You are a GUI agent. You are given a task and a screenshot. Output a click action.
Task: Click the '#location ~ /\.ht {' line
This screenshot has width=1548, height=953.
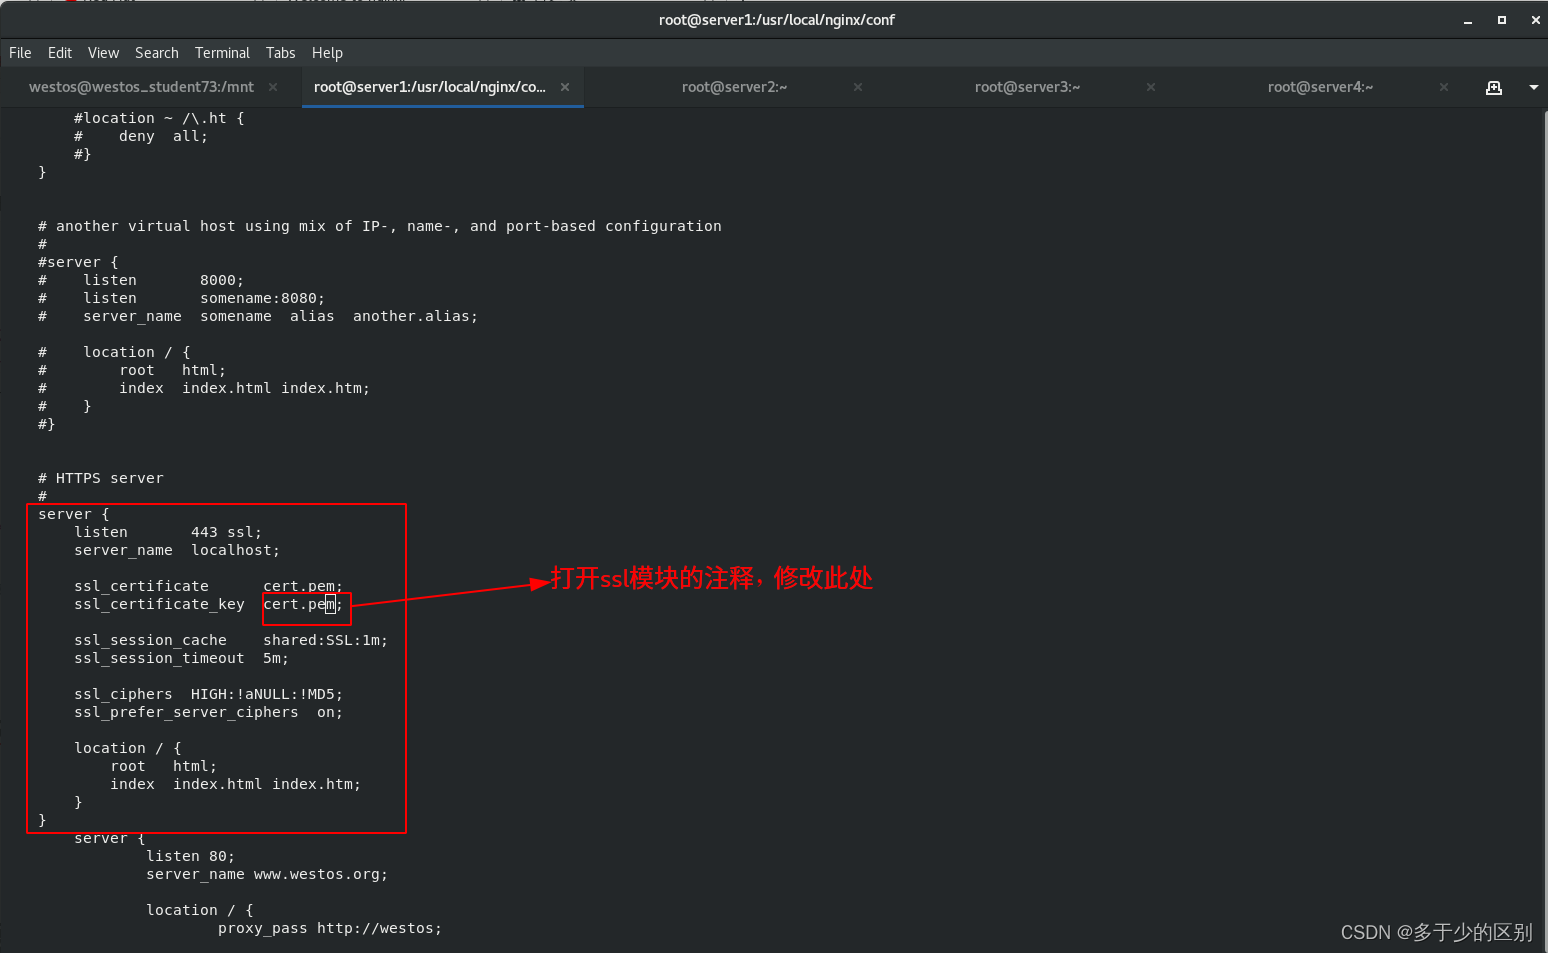pyautogui.click(x=159, y=118)
